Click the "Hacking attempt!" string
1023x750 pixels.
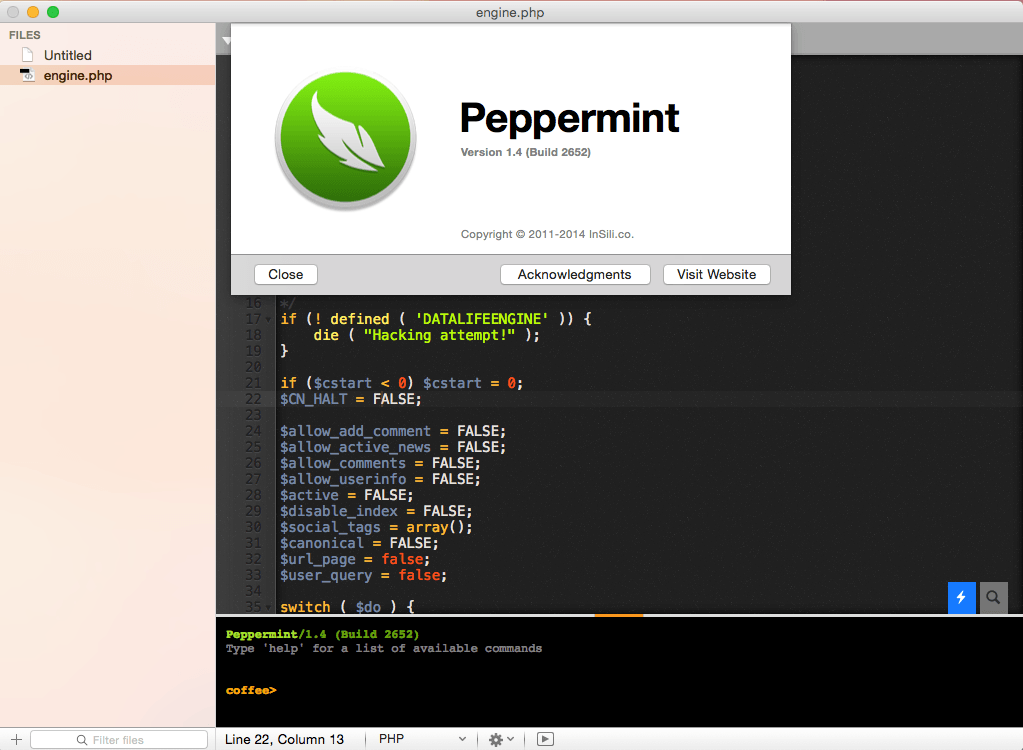point(439,335)
